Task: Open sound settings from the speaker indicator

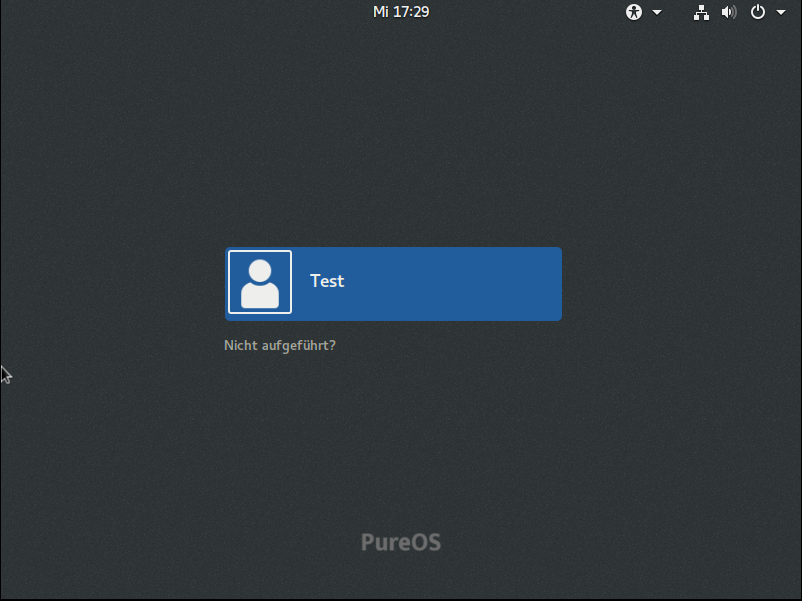Action: [x=728, y=12]
